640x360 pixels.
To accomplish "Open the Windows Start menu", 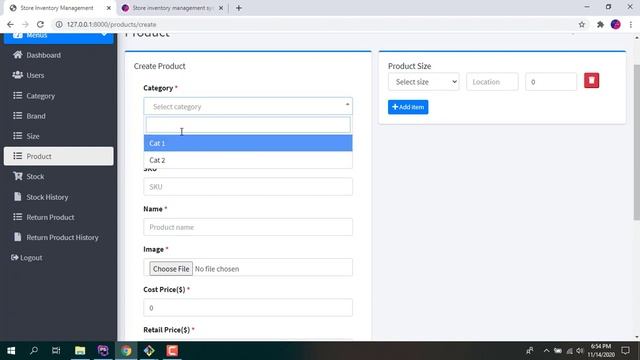I will [11, 351].
